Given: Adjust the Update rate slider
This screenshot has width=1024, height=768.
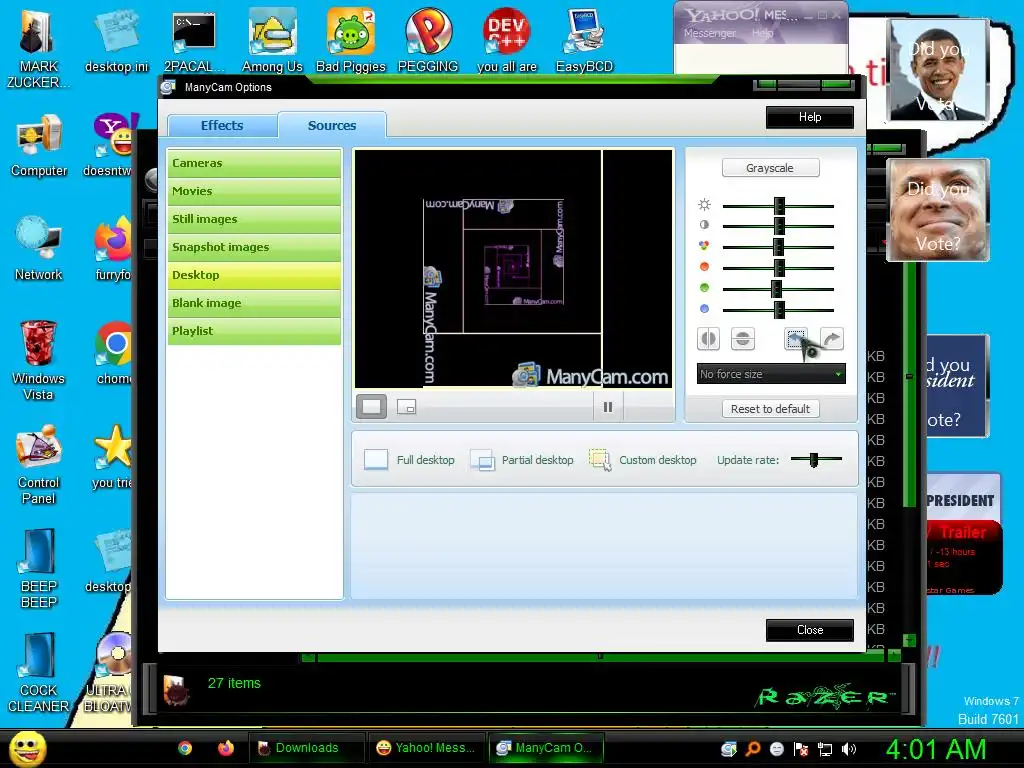Looking at the screenshot, I should click(814, 460).
